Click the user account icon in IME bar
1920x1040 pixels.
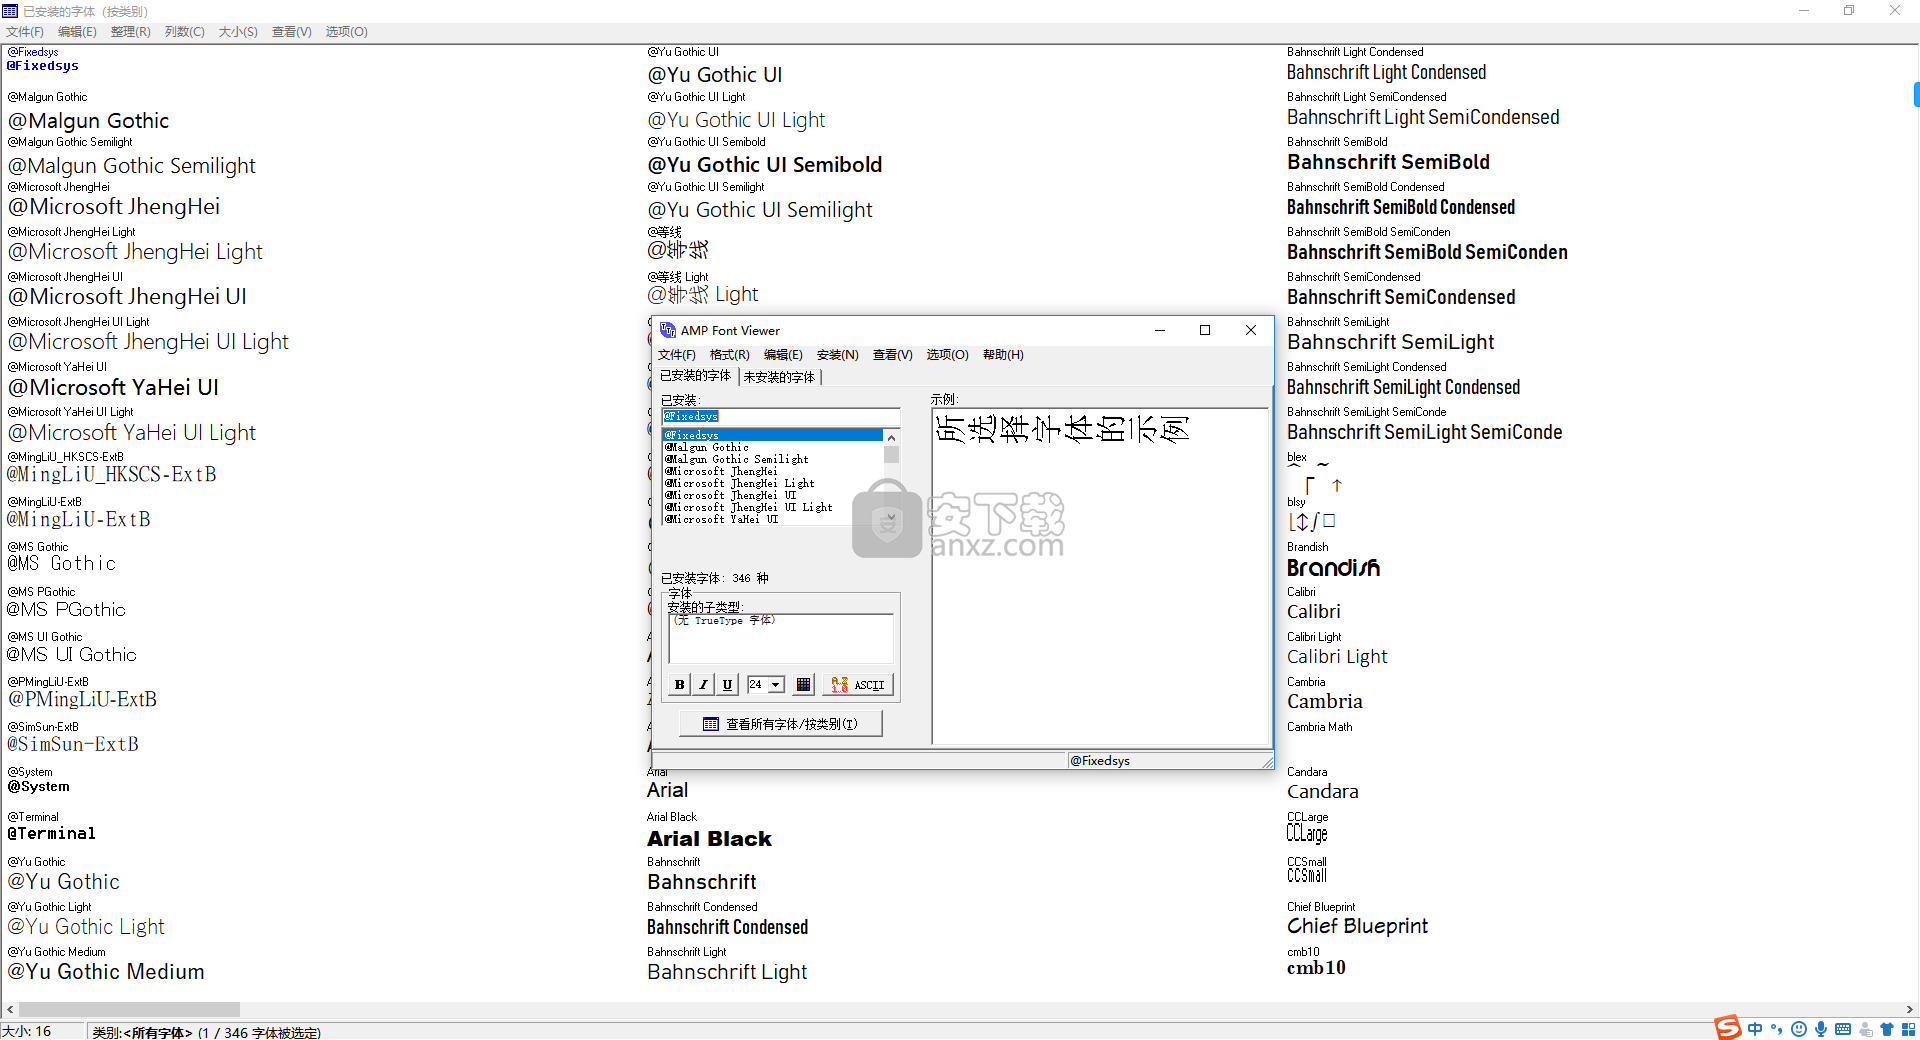tap(1865, 1029)
